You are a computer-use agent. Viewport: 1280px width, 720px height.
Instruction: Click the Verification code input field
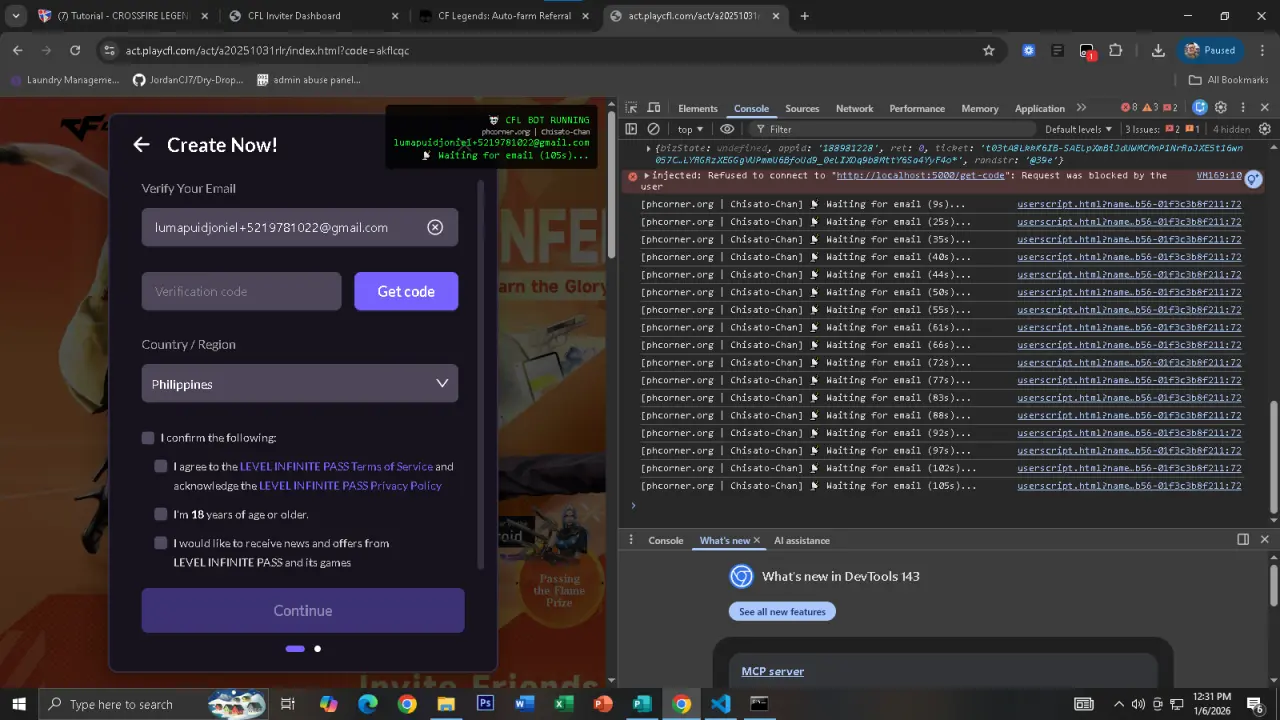tap(241, 291)
